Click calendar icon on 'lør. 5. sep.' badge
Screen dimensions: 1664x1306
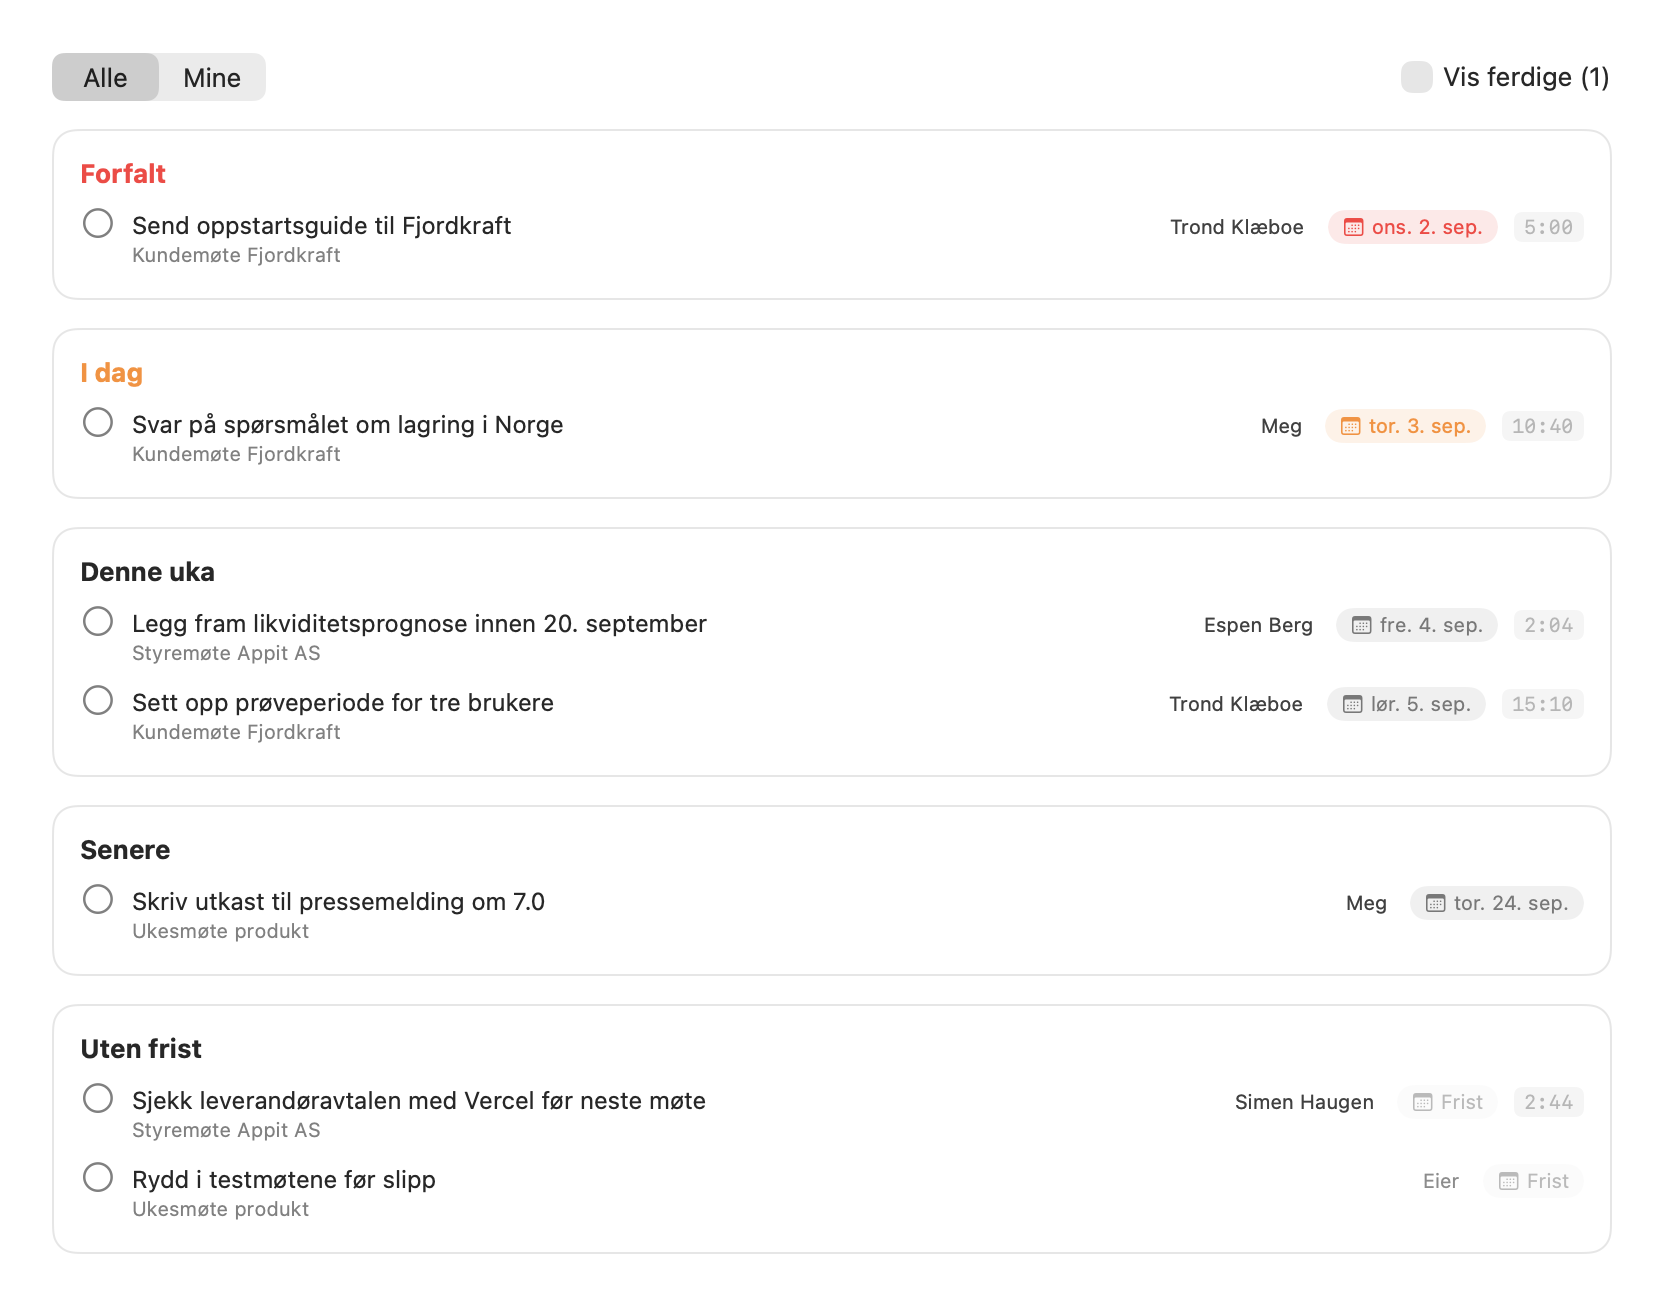pyautogui.click(x=1352, y=704)
